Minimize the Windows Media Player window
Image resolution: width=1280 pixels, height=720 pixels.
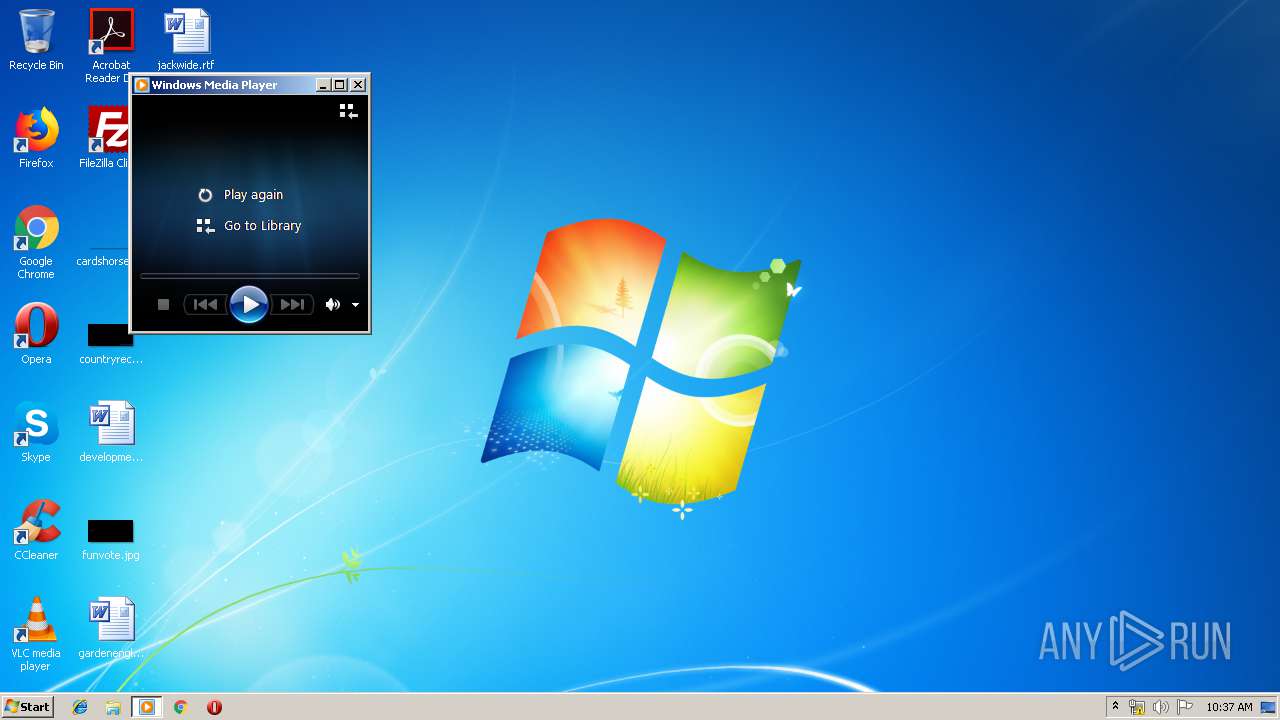(323, 85)
